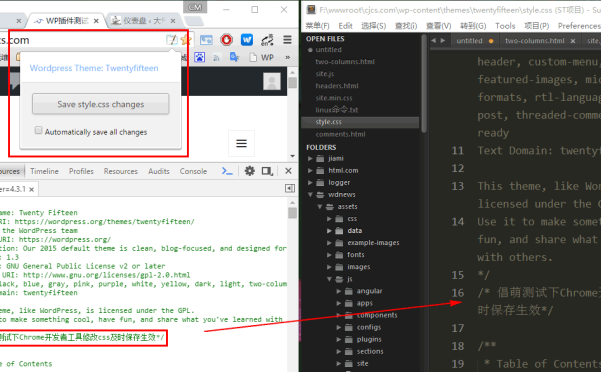
Task: Toggle Automatically save all changes checkbox
Action: pos(38,131)
